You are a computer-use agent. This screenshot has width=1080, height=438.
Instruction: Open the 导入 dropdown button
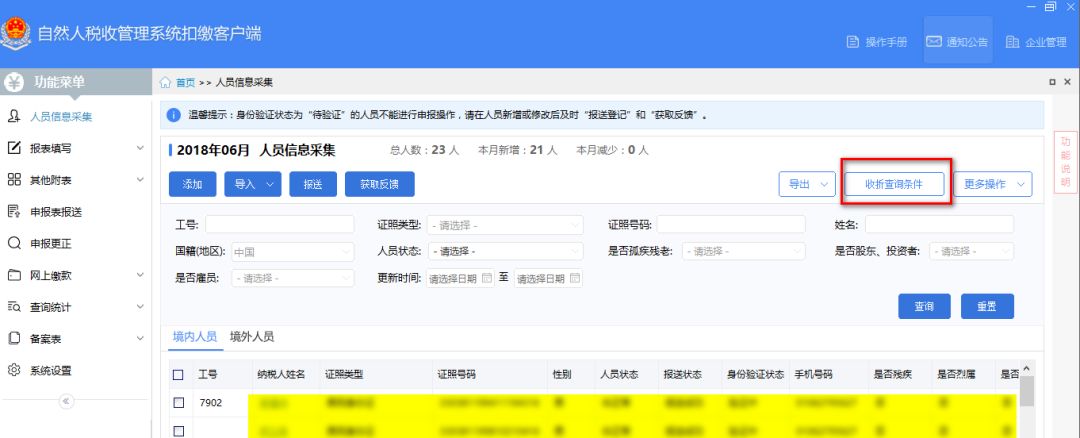click(x=253, y=184)
